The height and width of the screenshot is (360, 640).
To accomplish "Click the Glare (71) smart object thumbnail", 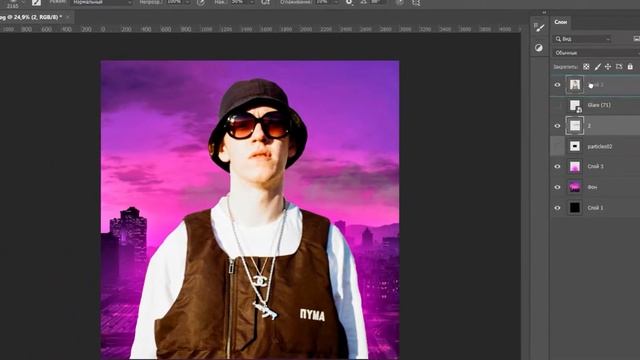I will [x=575, y=106].
